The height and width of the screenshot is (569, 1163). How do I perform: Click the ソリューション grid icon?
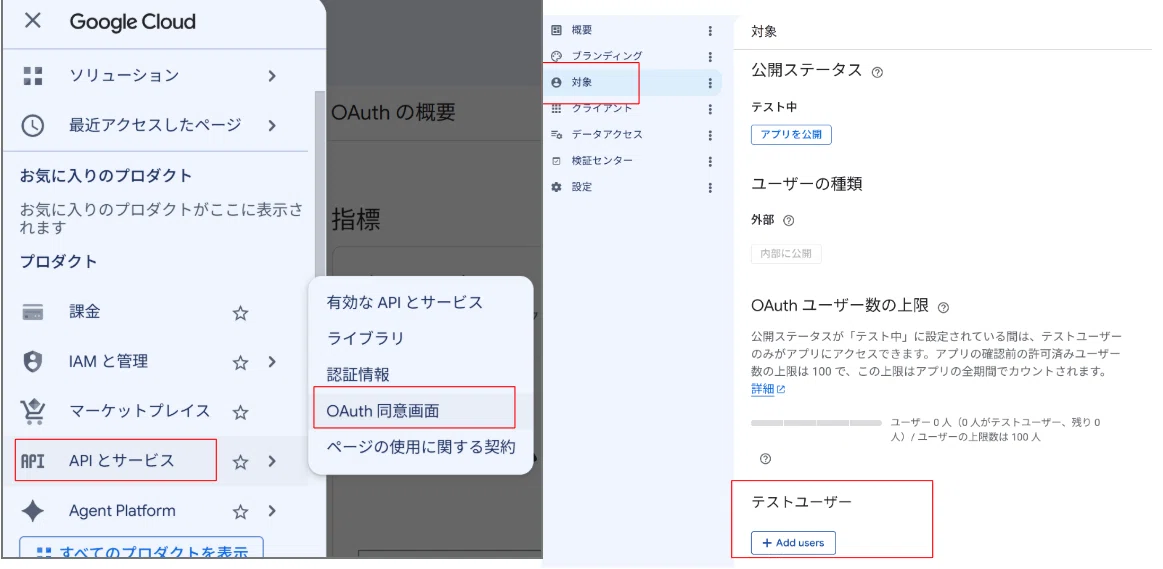click(x=33, y=75)
